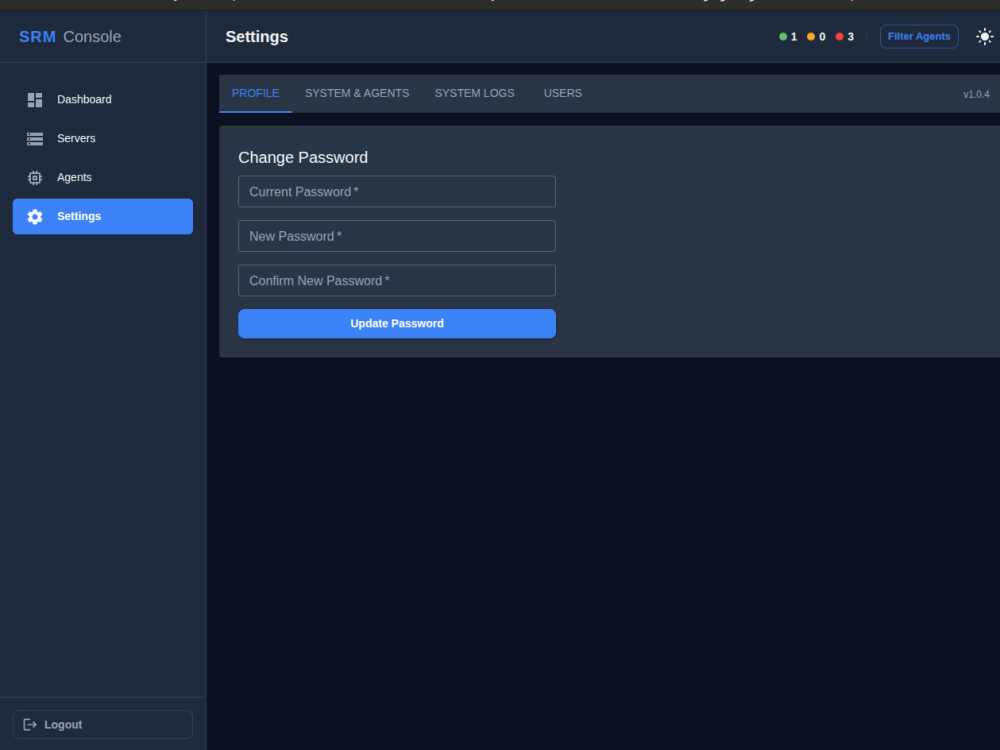
Task: Open Agents page label in sidebar
Action: point(74,177)
